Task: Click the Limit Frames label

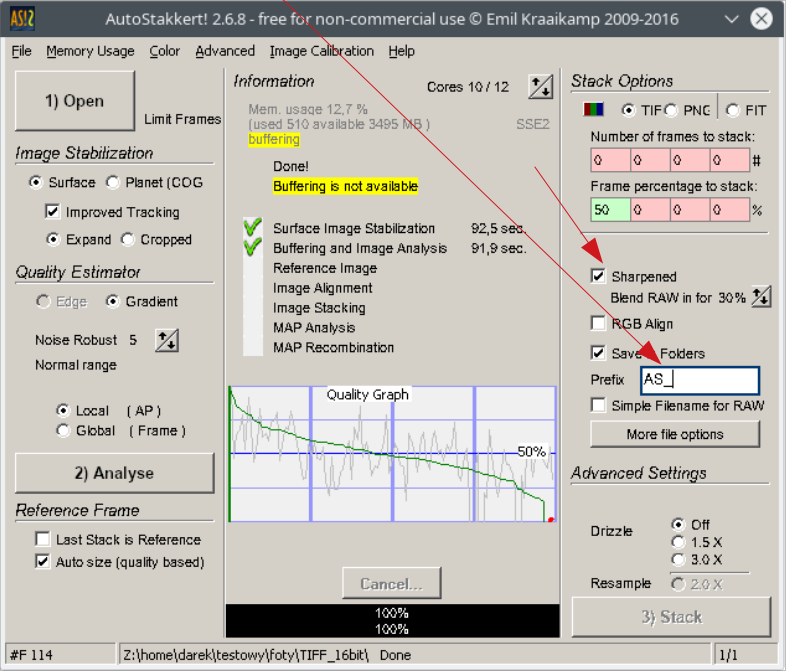Action: [182, 119]
